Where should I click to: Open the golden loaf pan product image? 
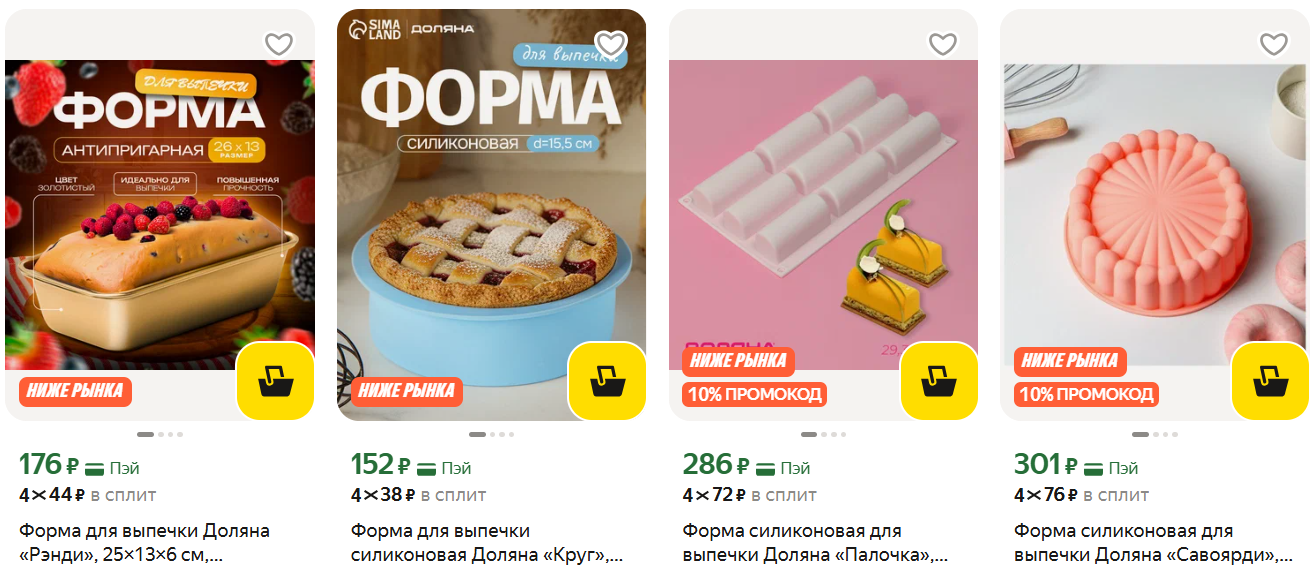point(160,215)
